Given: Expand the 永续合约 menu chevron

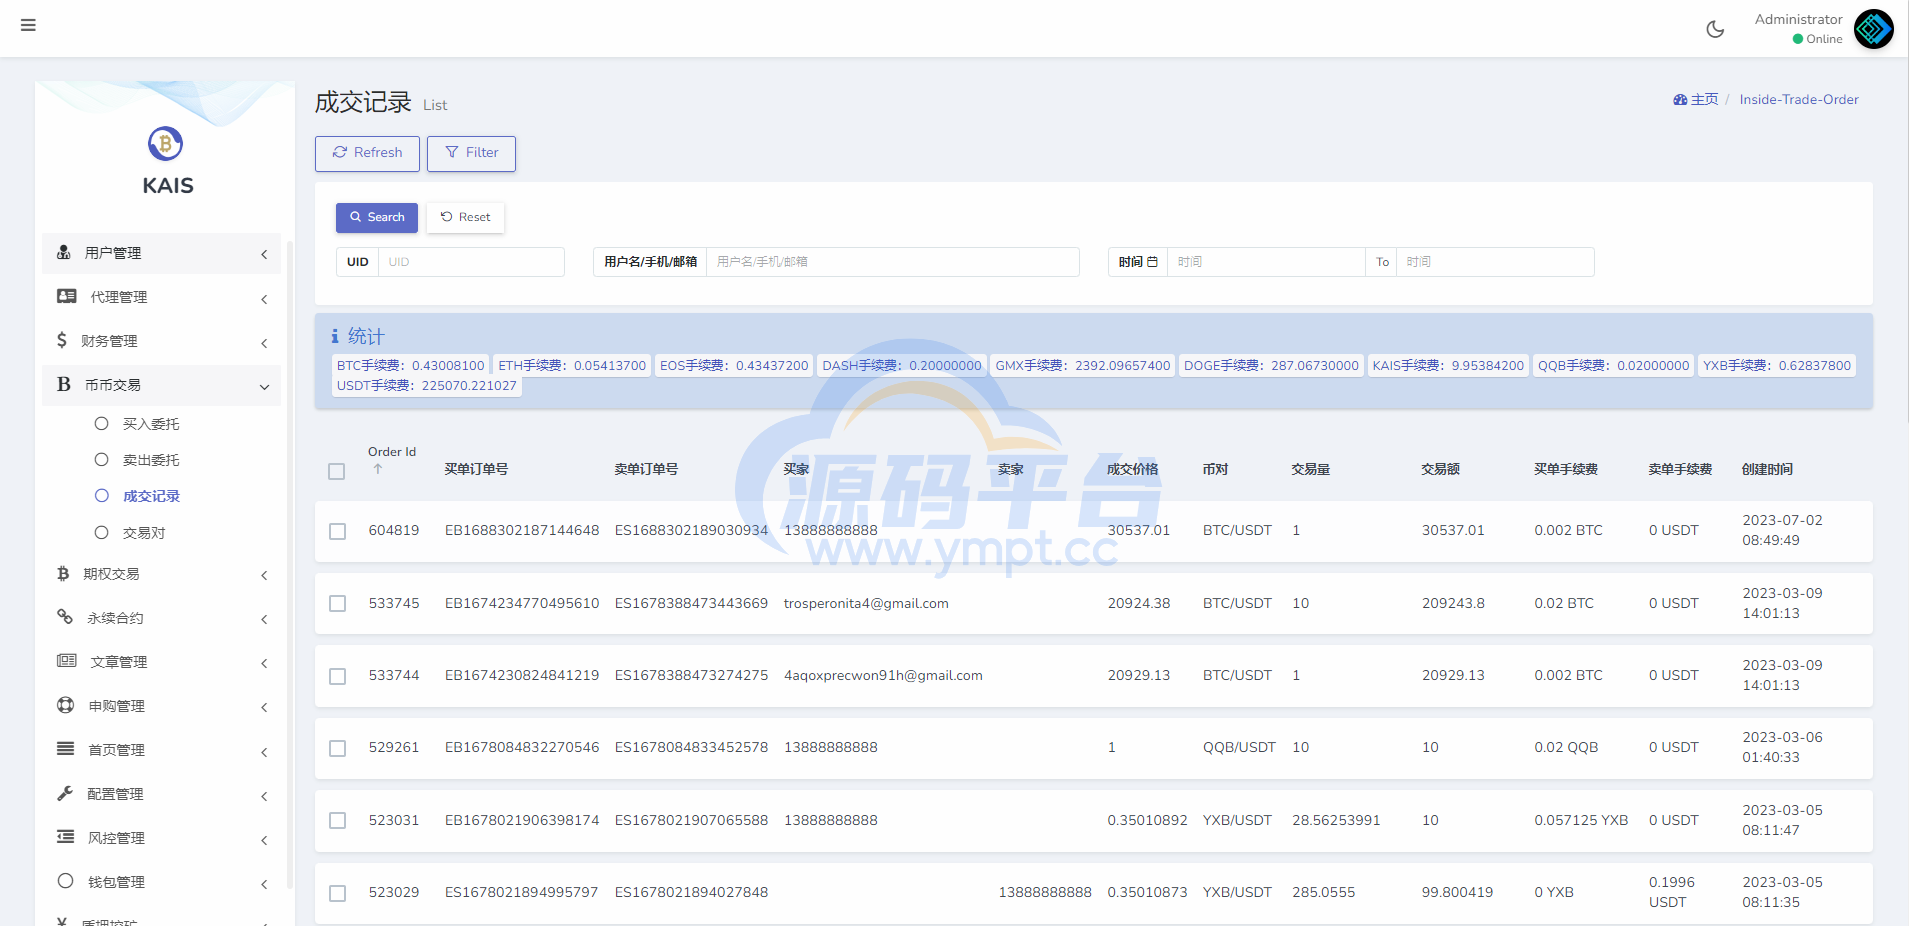Looking at the screenshot, I should 264,619.
